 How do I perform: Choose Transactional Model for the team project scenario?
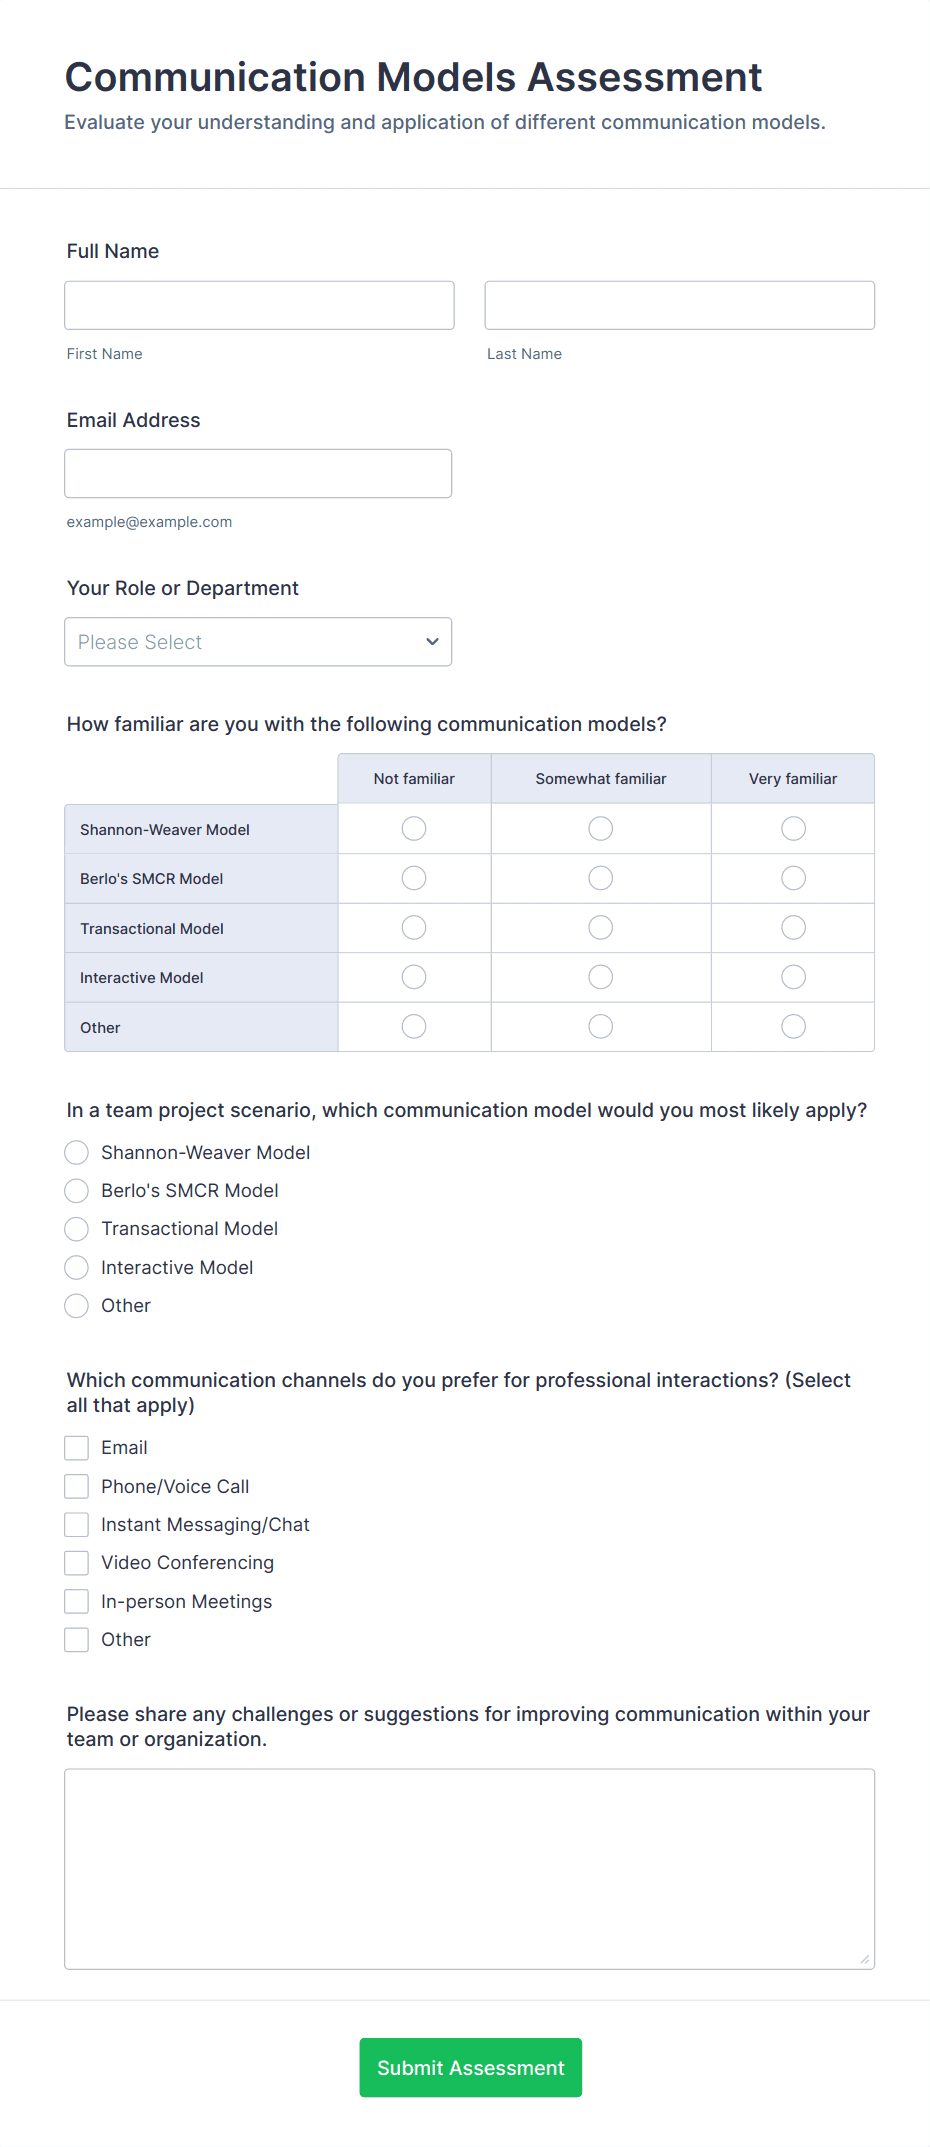click(76, 1228)
